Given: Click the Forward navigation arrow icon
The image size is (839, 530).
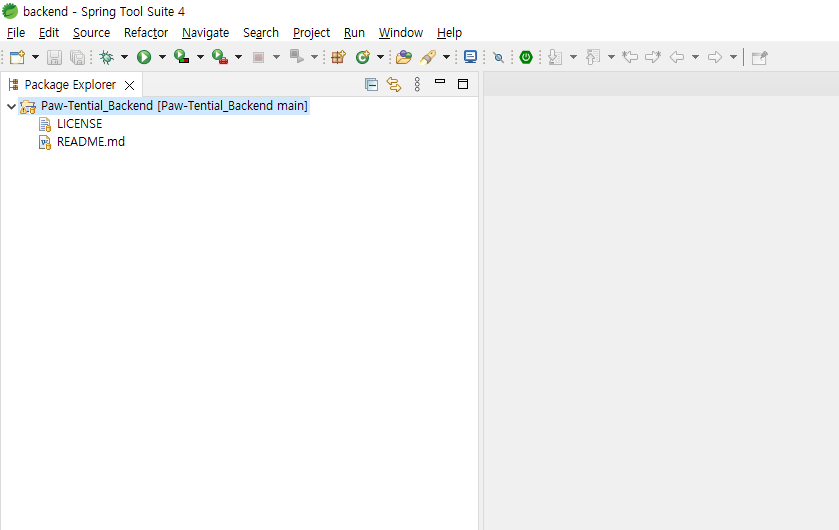Looking at the screenshot, I should point(715,57).
